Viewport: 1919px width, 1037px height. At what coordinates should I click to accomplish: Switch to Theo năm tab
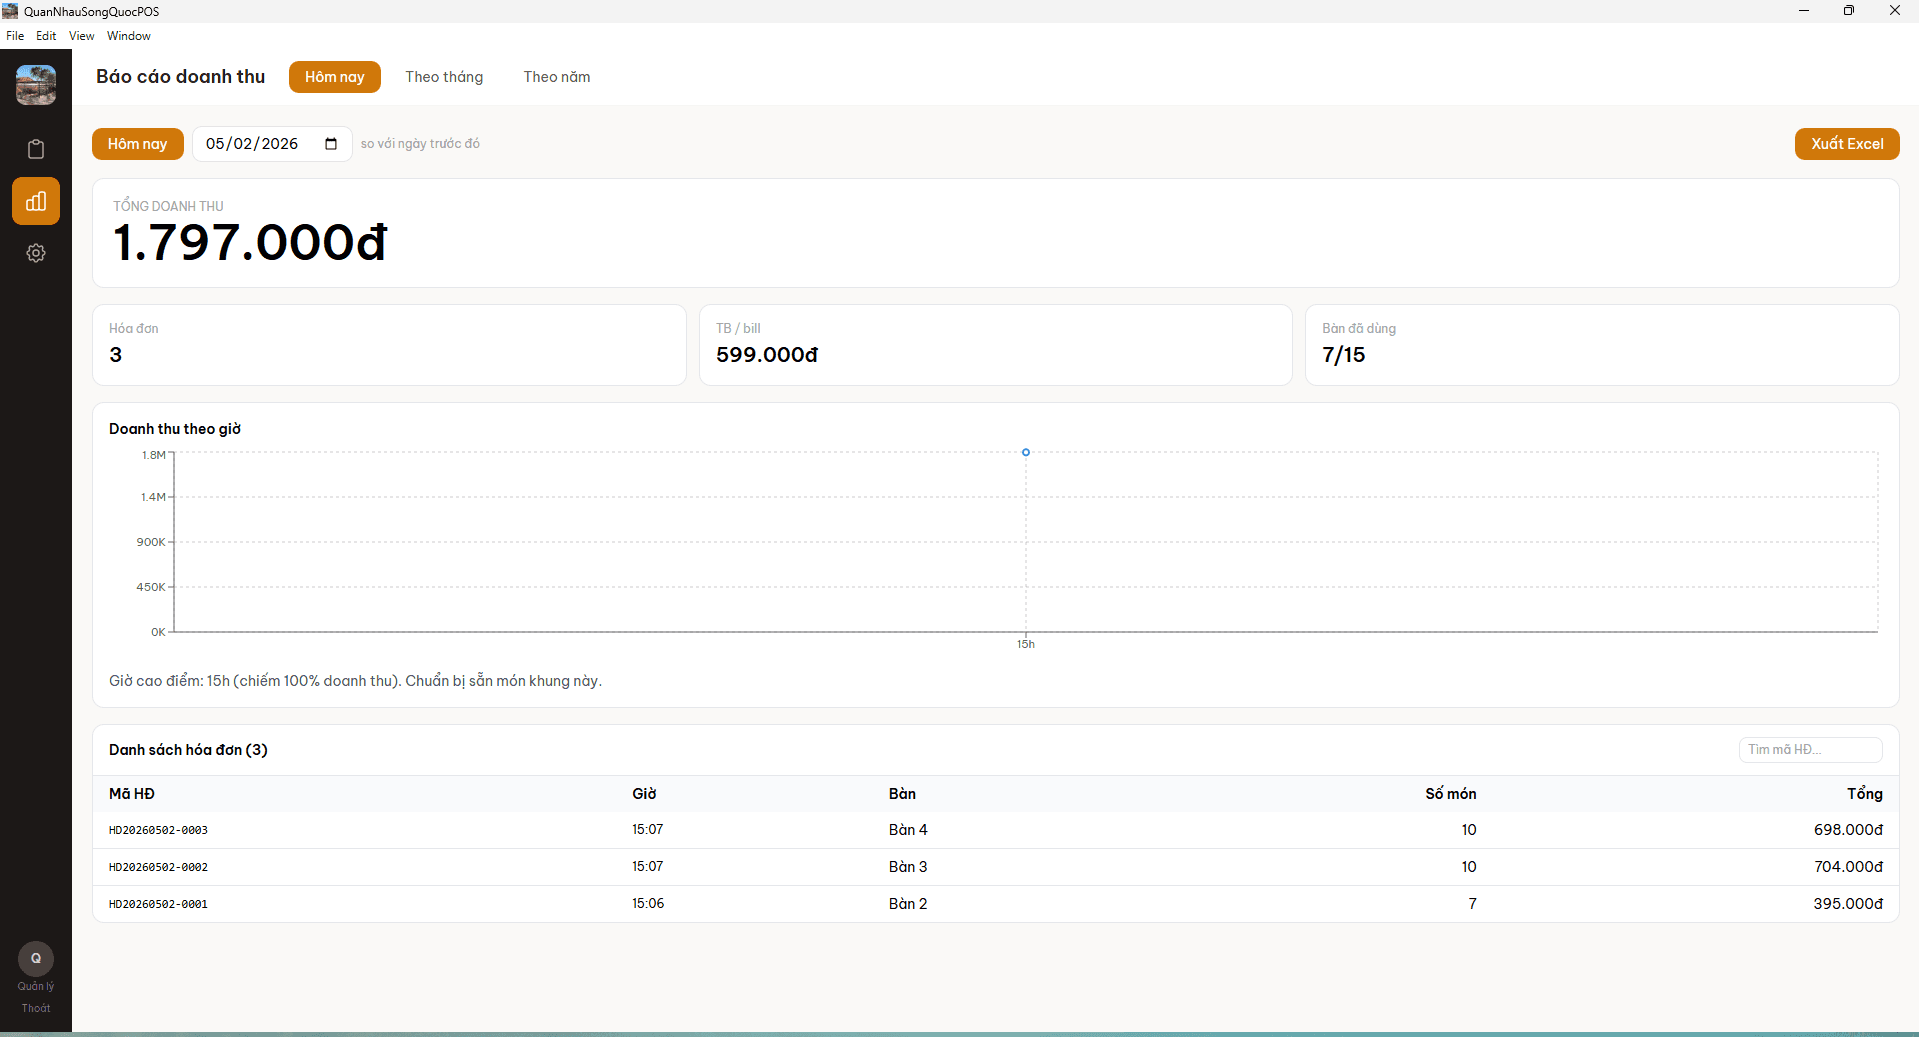click(x=557, y=77)
